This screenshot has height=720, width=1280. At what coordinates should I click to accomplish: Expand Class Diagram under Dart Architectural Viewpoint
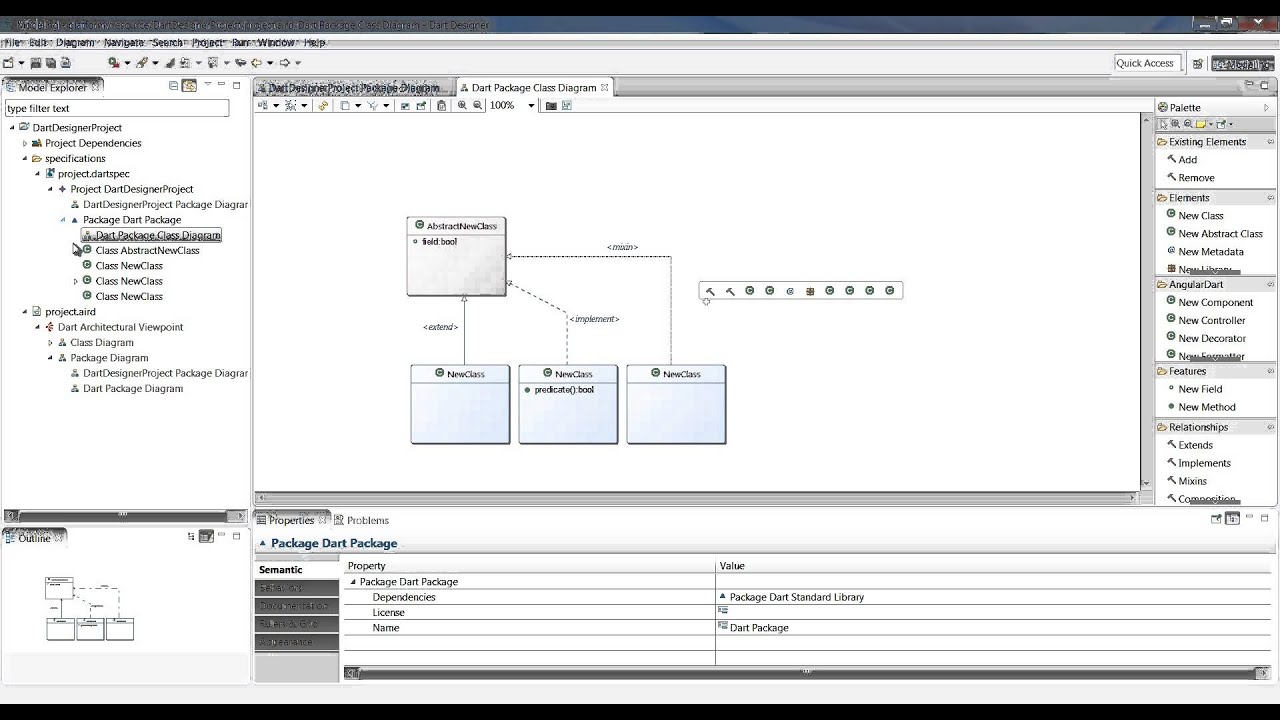pos(50,343)
